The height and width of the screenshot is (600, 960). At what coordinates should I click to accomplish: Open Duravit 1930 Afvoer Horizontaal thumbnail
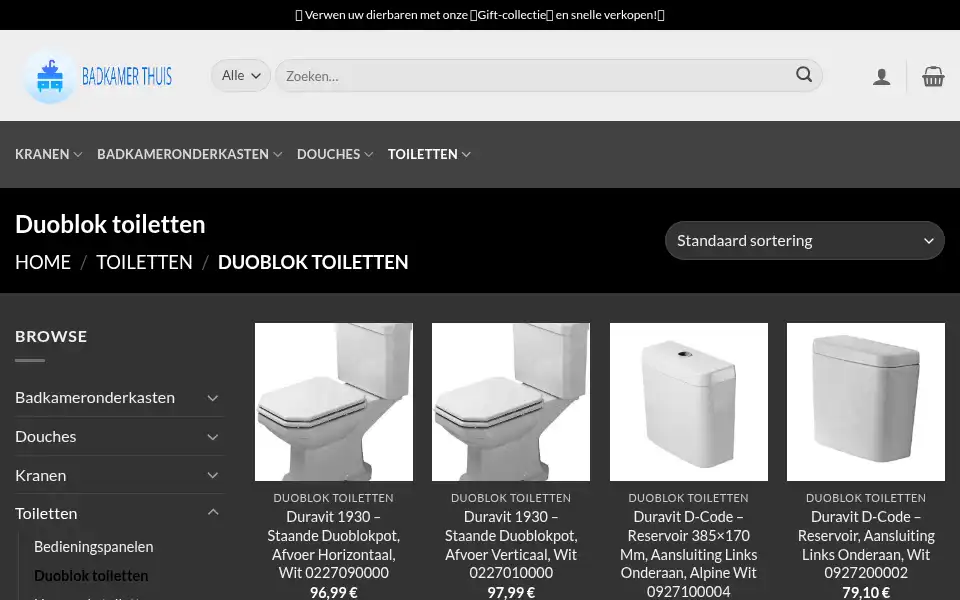coord(334,402)
